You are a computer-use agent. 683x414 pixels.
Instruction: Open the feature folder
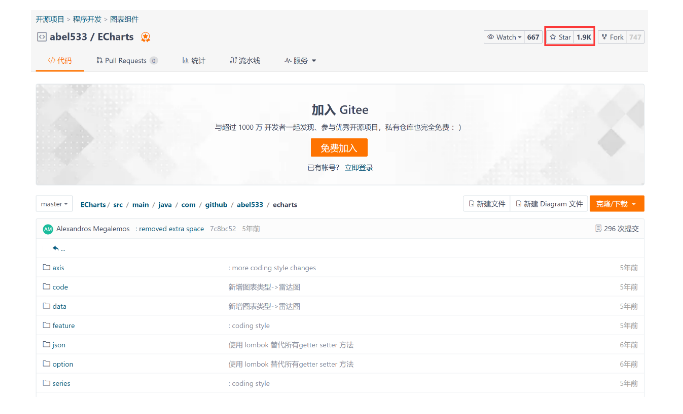[x=64, y=326]
